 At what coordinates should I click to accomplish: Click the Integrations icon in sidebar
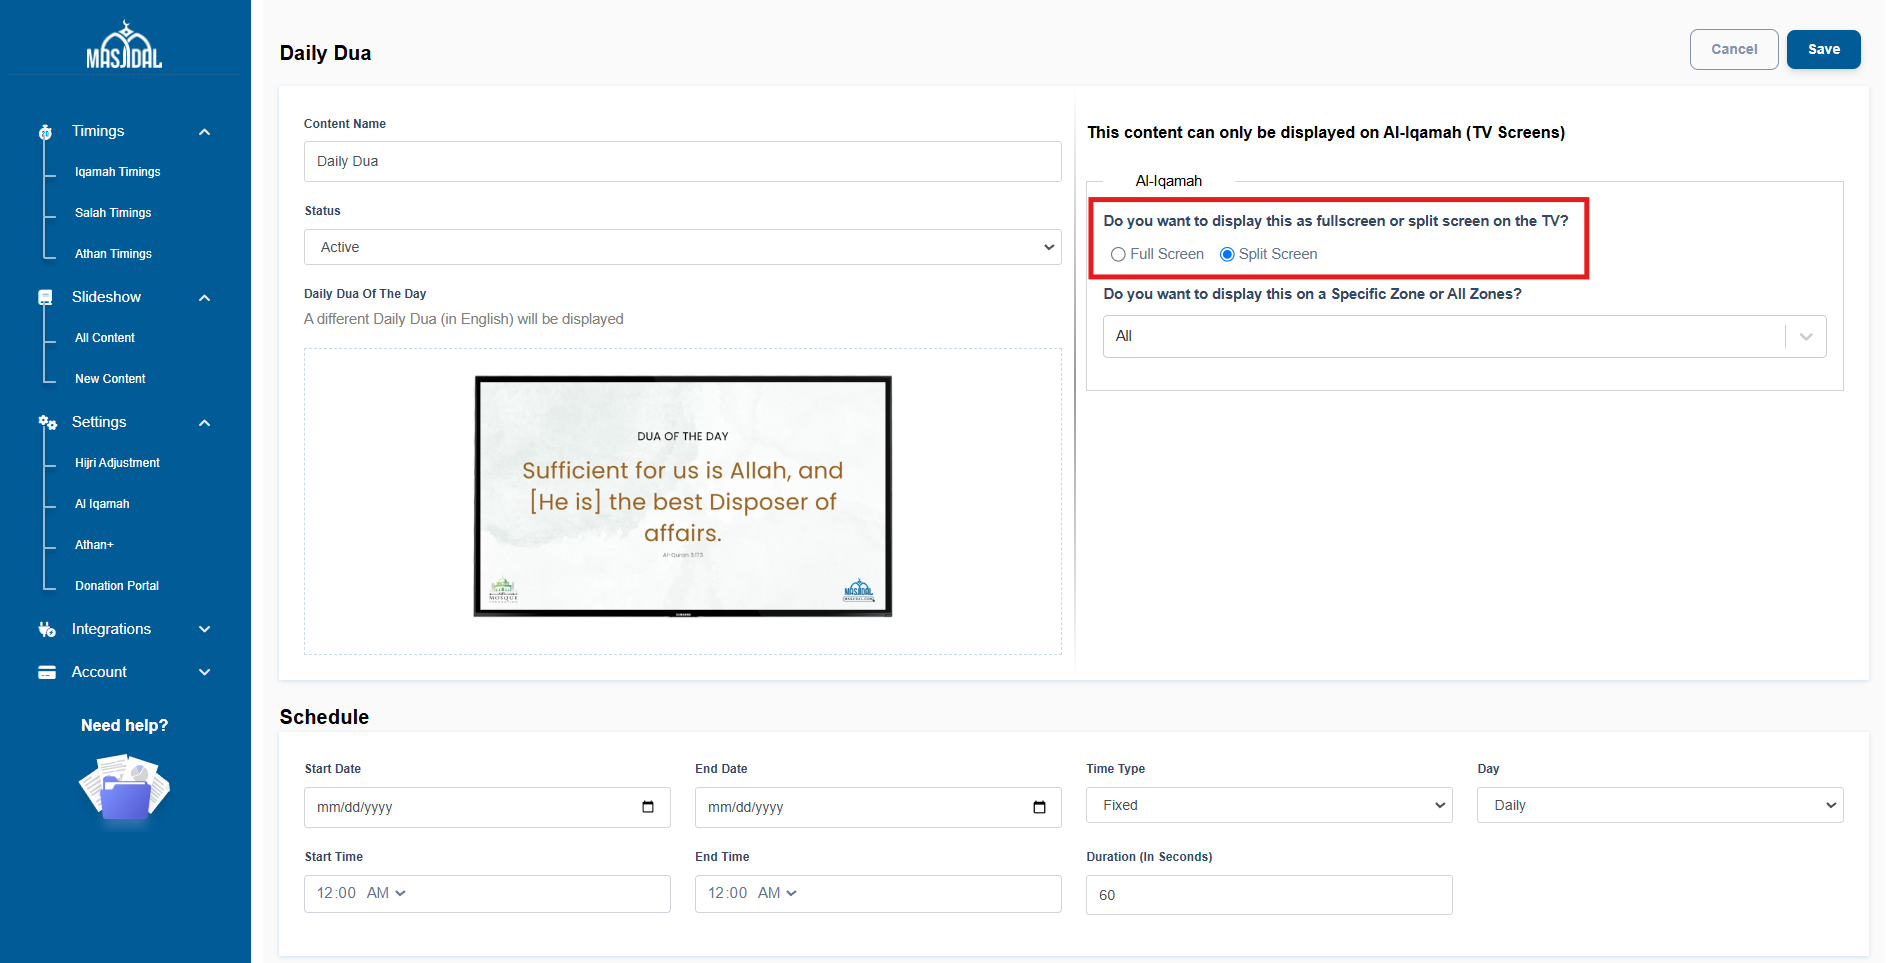(47, 630)
